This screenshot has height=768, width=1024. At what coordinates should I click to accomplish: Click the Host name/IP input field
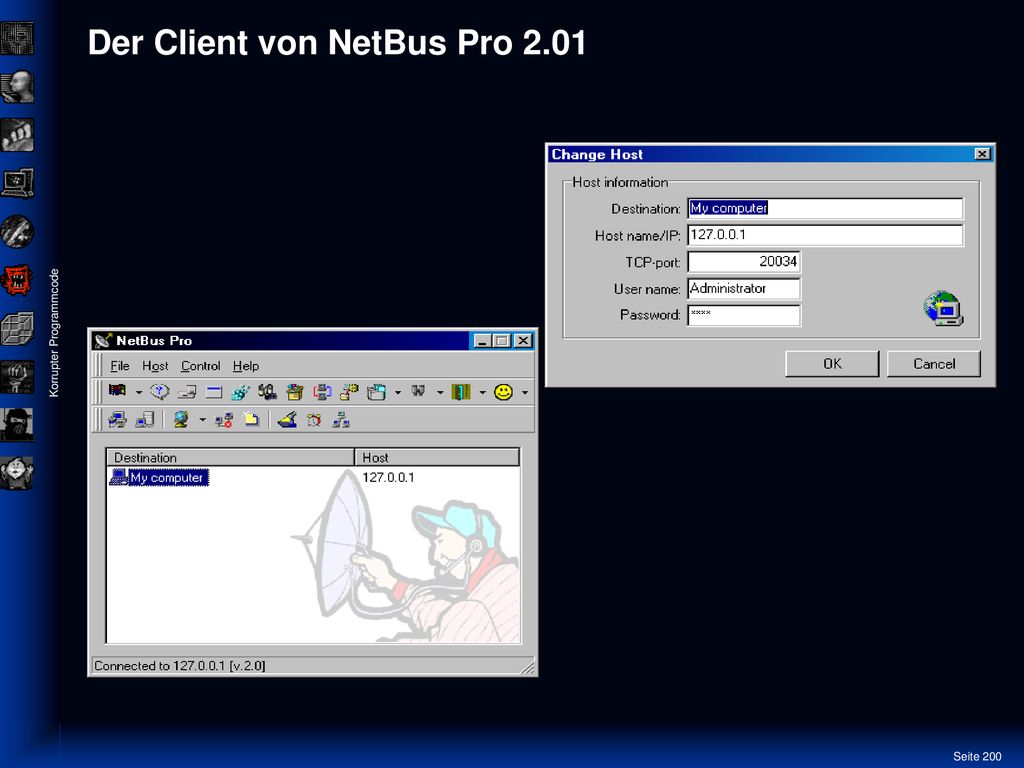point(825,235)
